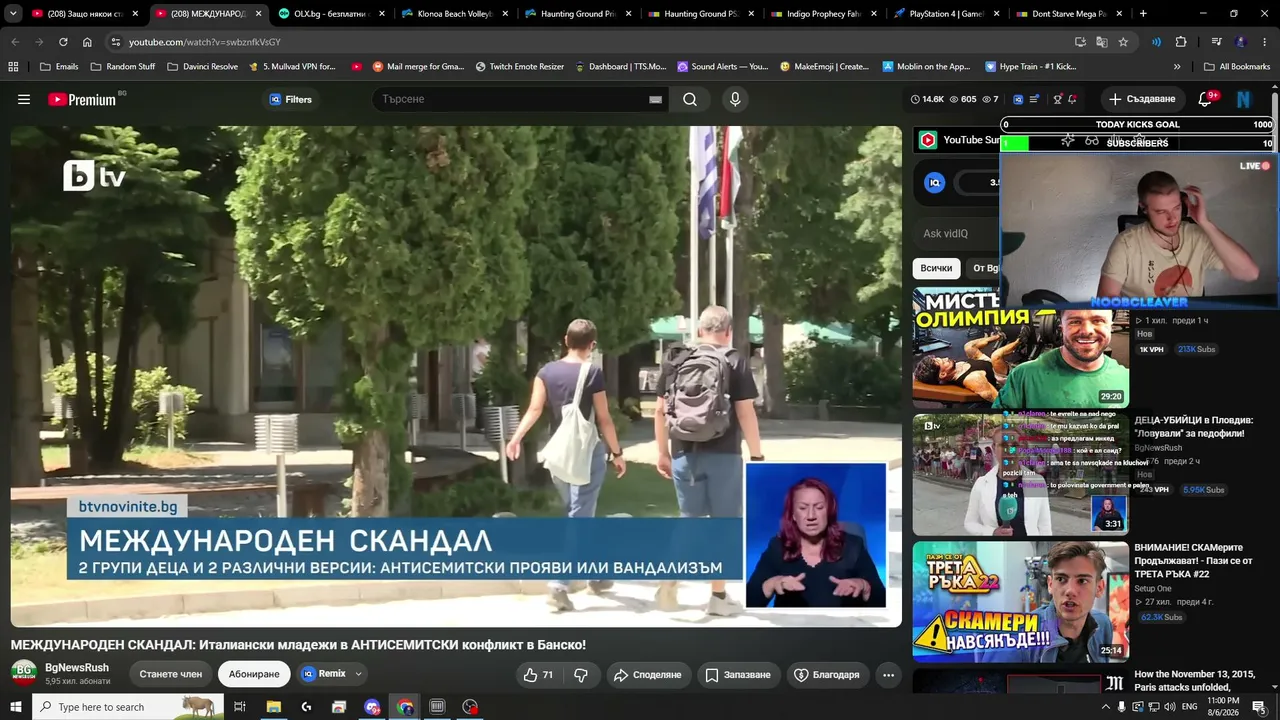This screenshot has width=1280, height=720.
Task: Show more bookmarks overflow chevron
Action: pos(1177,67)
